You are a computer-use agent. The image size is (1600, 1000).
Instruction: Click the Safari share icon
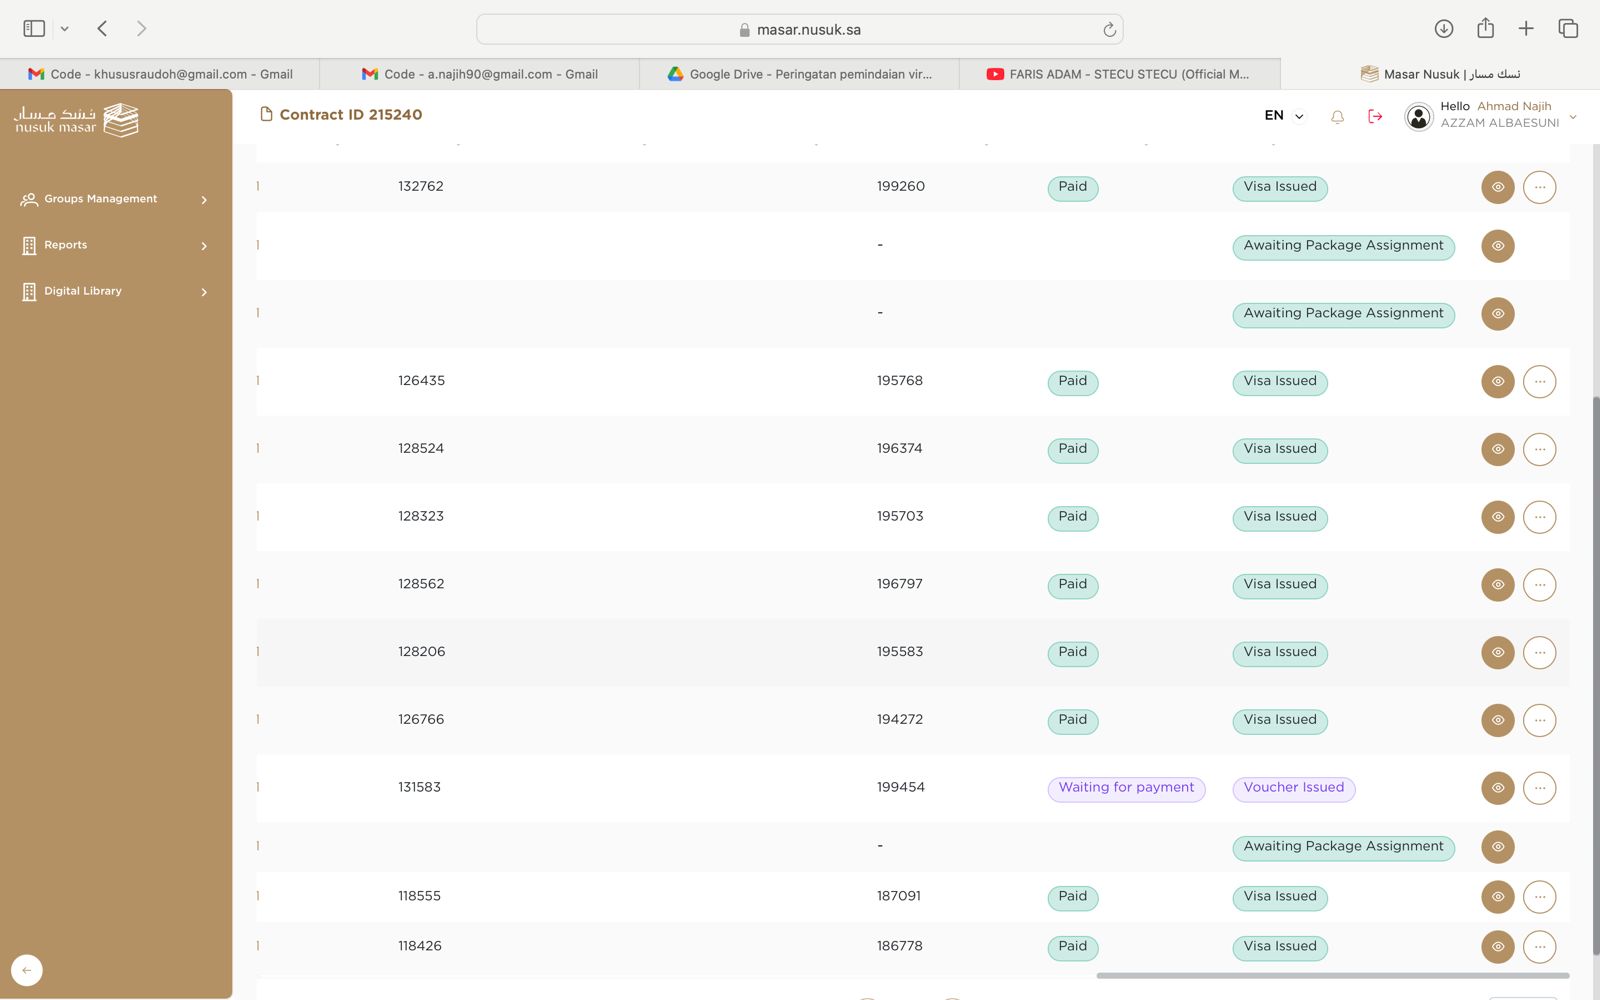[x=1485, y=29]
